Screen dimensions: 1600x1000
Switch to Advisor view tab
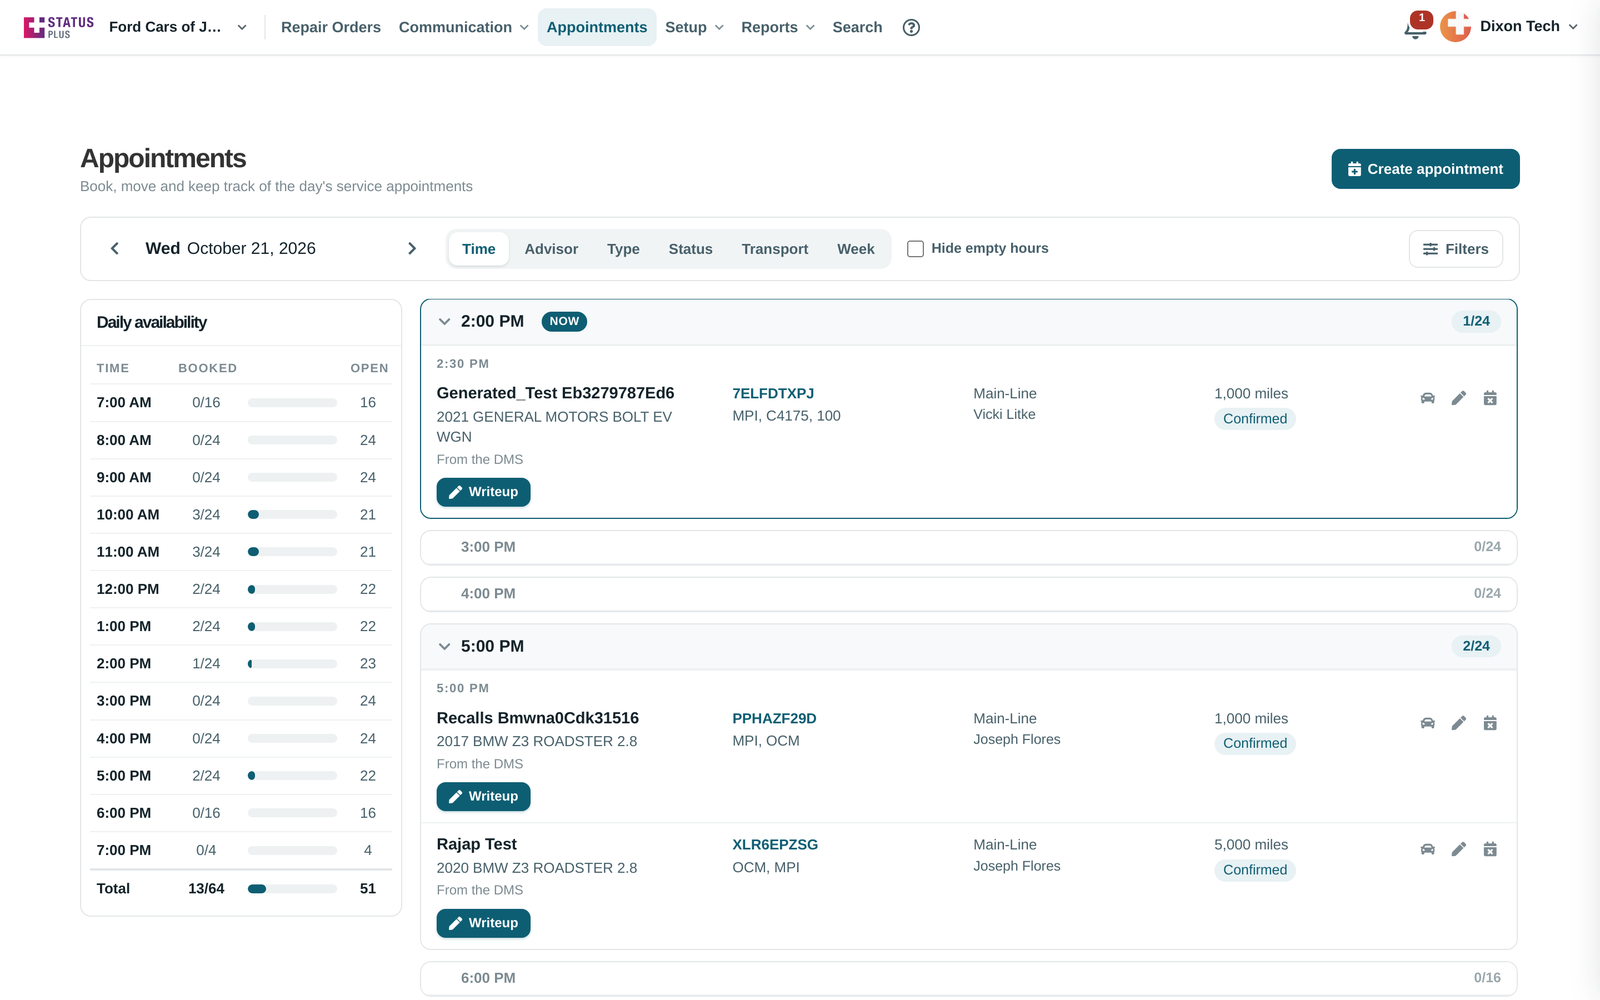pos(551,249)
